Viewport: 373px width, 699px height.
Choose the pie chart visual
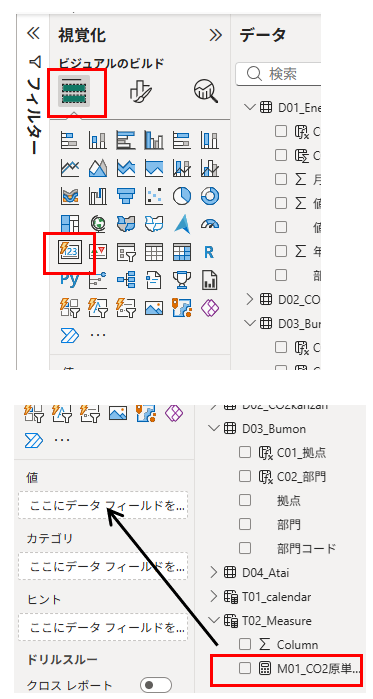(x=181, y=196)
